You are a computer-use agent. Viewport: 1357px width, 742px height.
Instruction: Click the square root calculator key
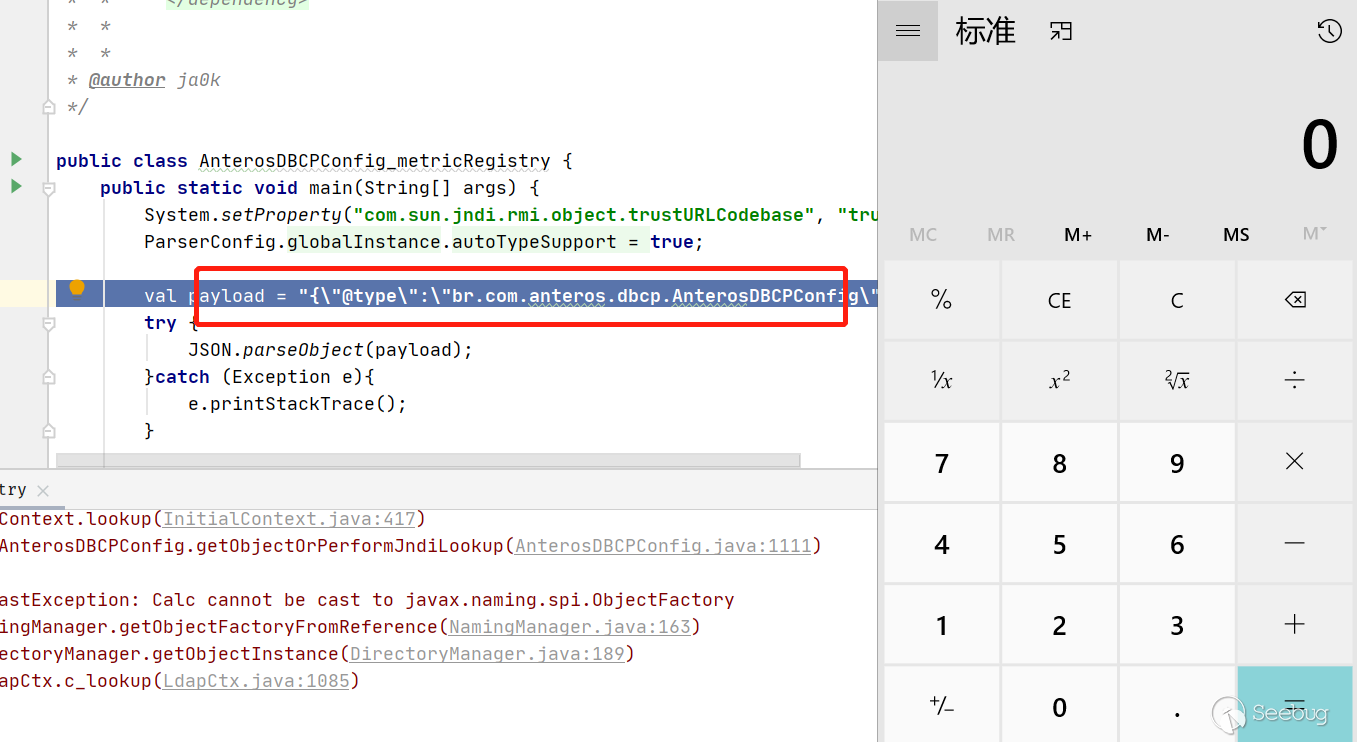pyautogui.click(x=1177, y=380)
